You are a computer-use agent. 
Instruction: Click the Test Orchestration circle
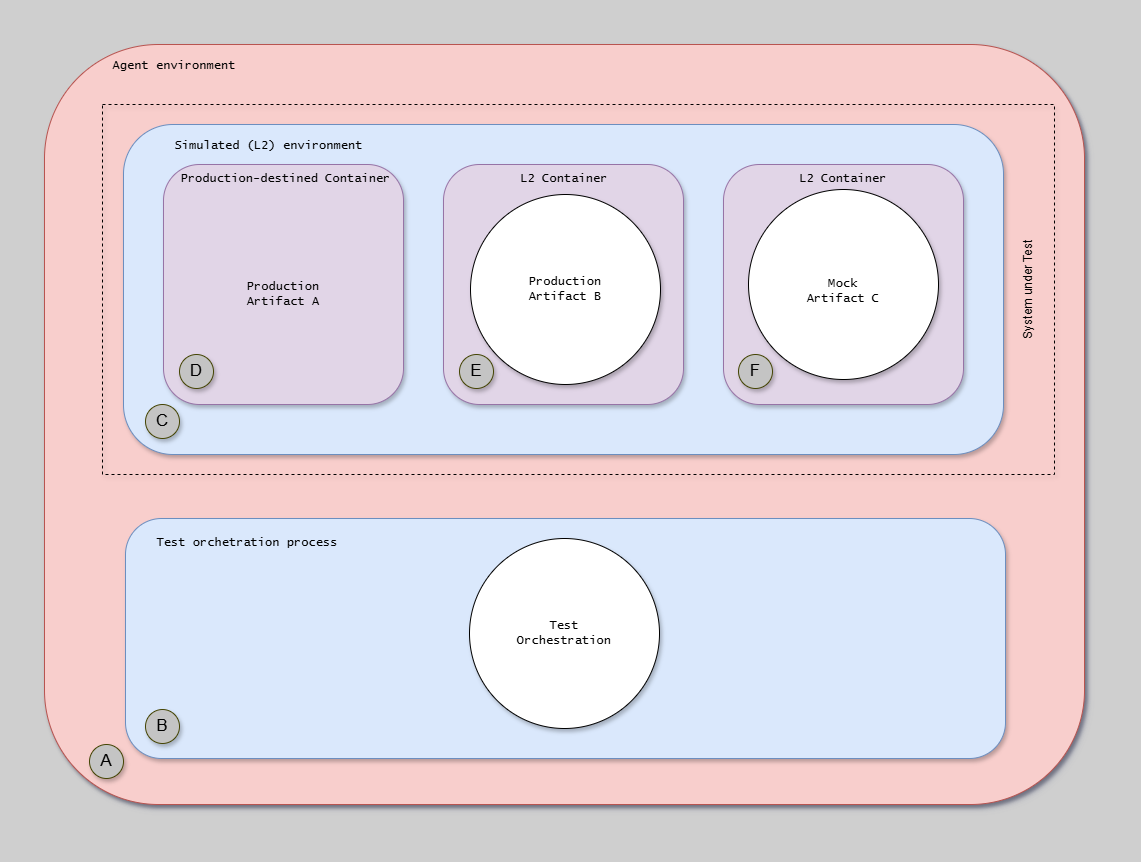click(563, 632)
